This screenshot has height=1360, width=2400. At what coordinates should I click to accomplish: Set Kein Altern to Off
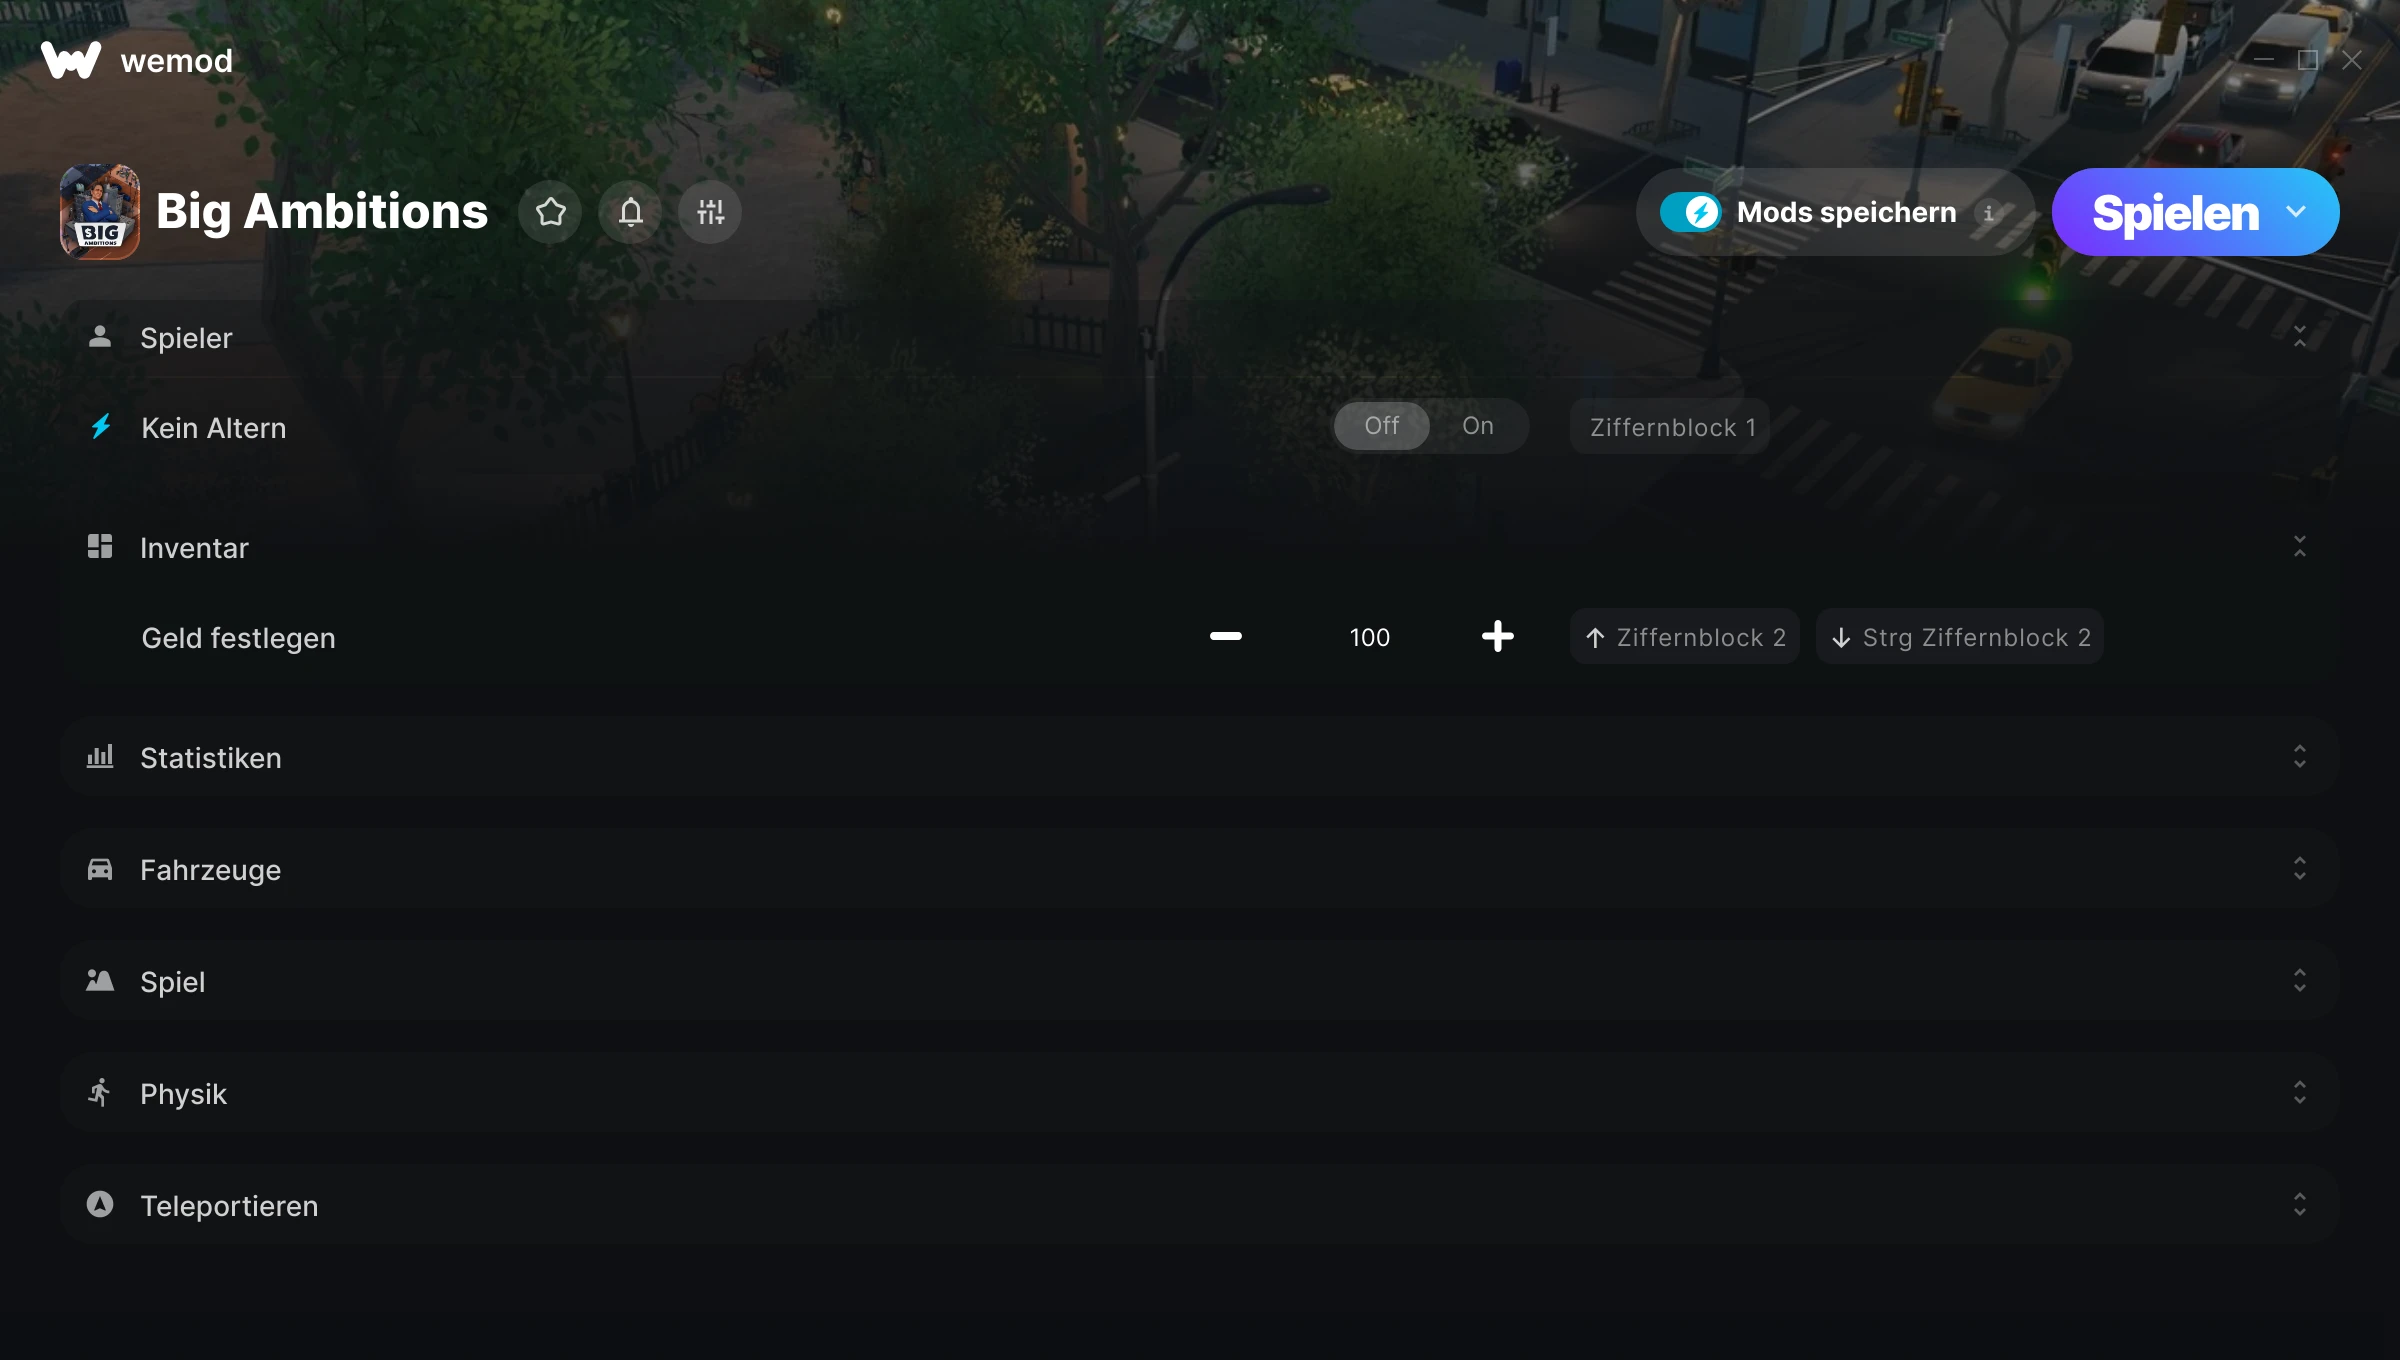click(x=1381, y=426)
